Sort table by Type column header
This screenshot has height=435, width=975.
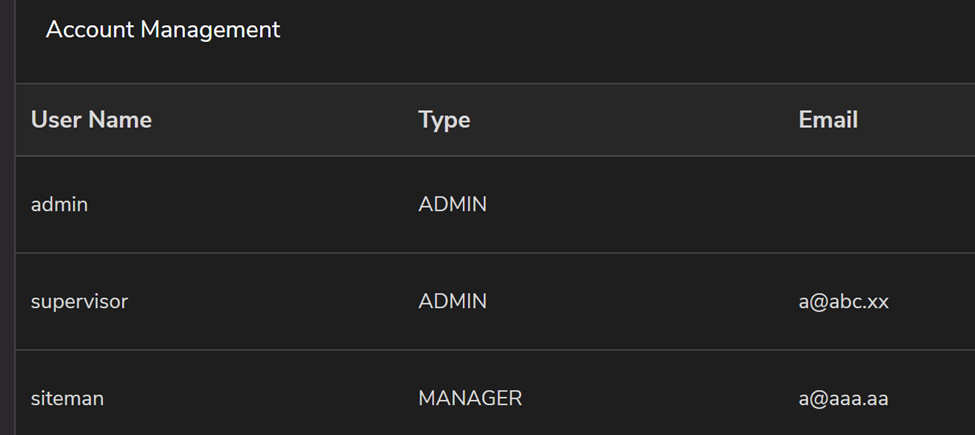pos(444,119)
